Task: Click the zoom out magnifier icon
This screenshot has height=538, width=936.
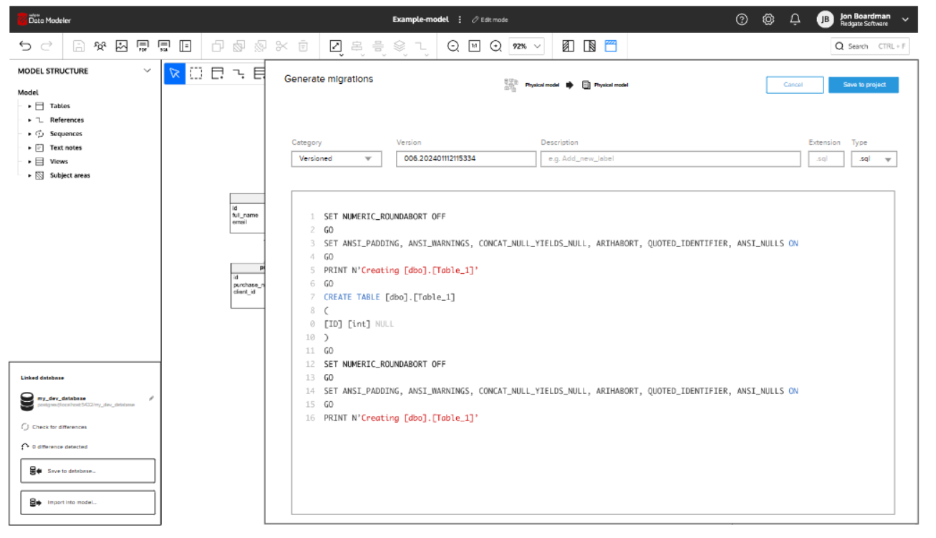Action: pyautogui.click(x=453, y=46)
